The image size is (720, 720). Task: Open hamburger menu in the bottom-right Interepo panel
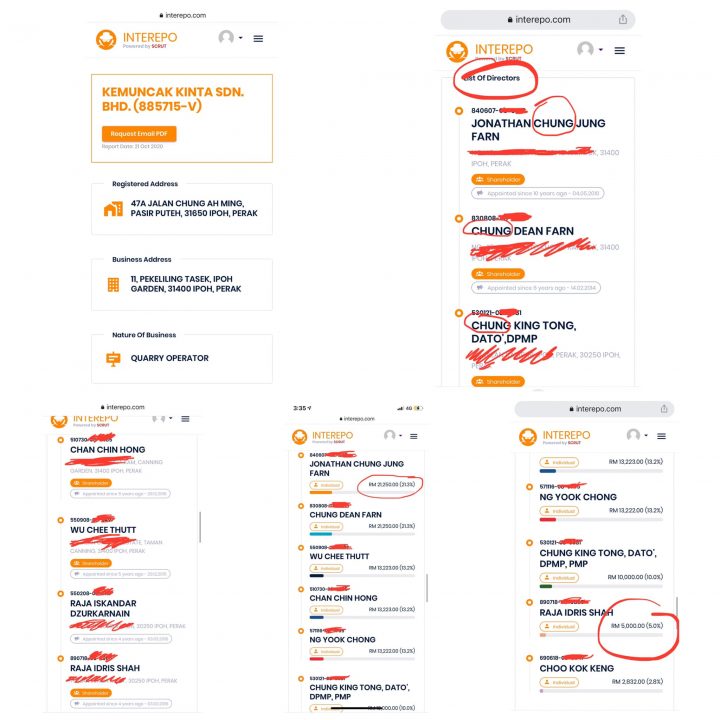[x=661, y=436]
